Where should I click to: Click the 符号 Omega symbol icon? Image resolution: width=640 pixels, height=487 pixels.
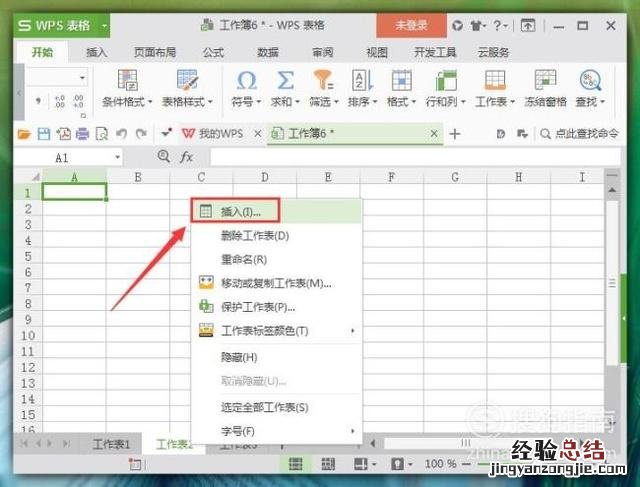246,81
